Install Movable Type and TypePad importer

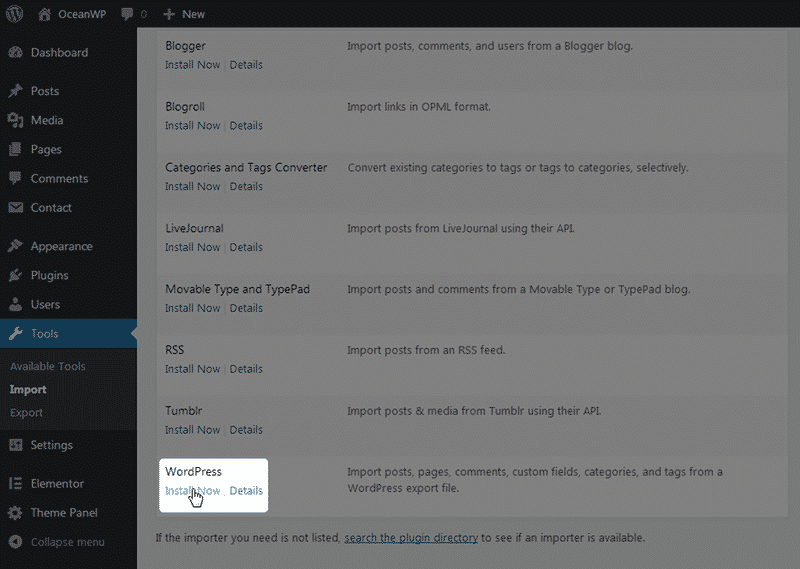[x=192, y=308]
